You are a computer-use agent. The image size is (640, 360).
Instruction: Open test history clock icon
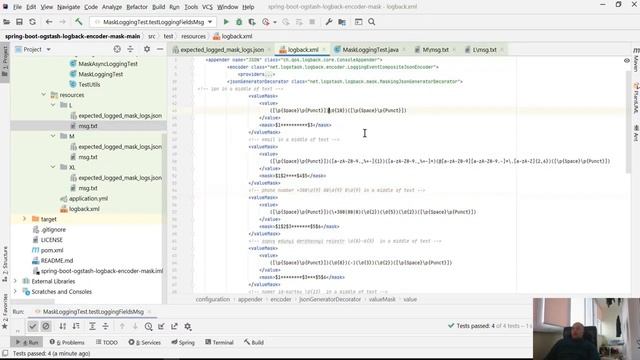coord(149,326)
